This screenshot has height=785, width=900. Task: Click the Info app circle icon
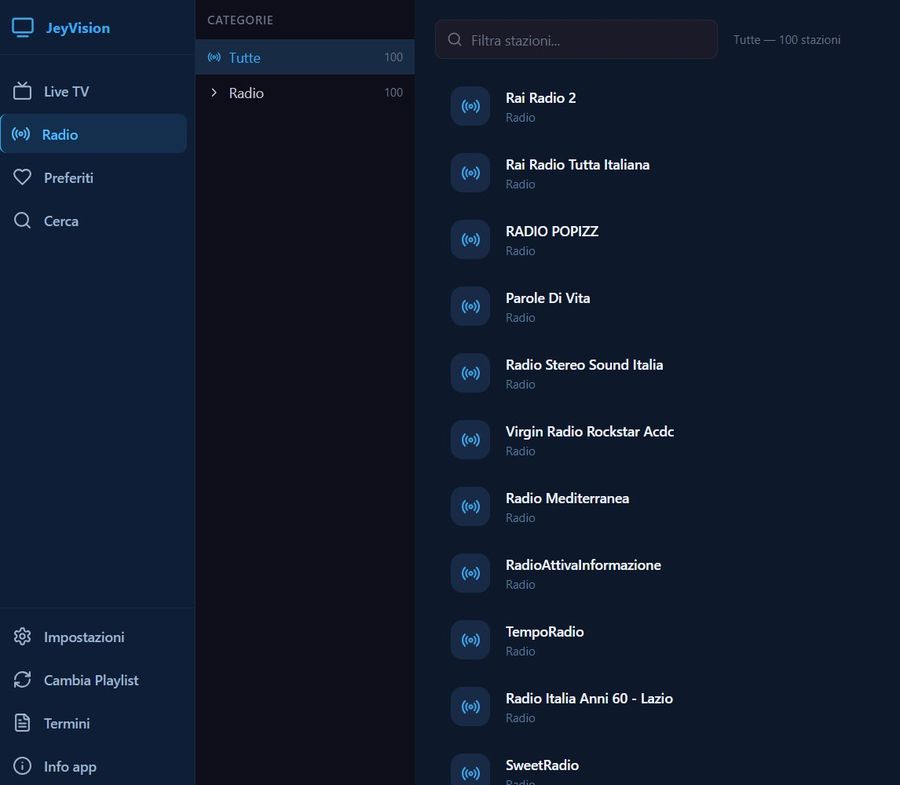pyautogui.click(x=22, y=765)
